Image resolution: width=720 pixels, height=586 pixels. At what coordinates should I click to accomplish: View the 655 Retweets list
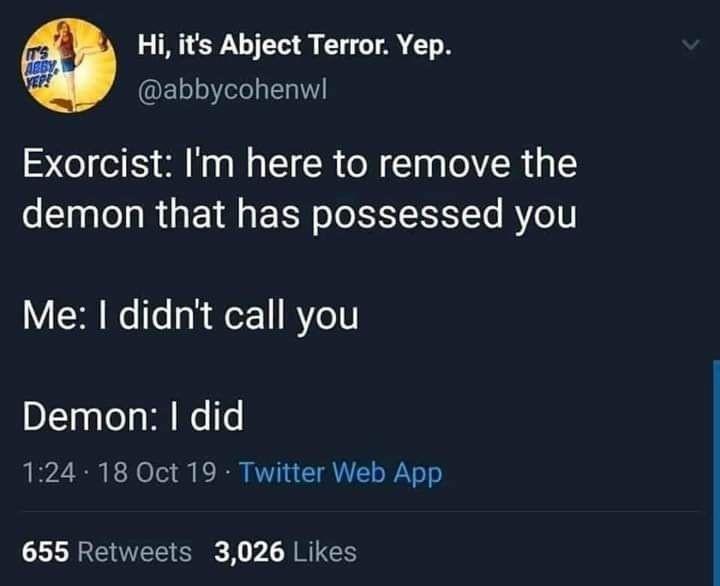tap(107, 552)
